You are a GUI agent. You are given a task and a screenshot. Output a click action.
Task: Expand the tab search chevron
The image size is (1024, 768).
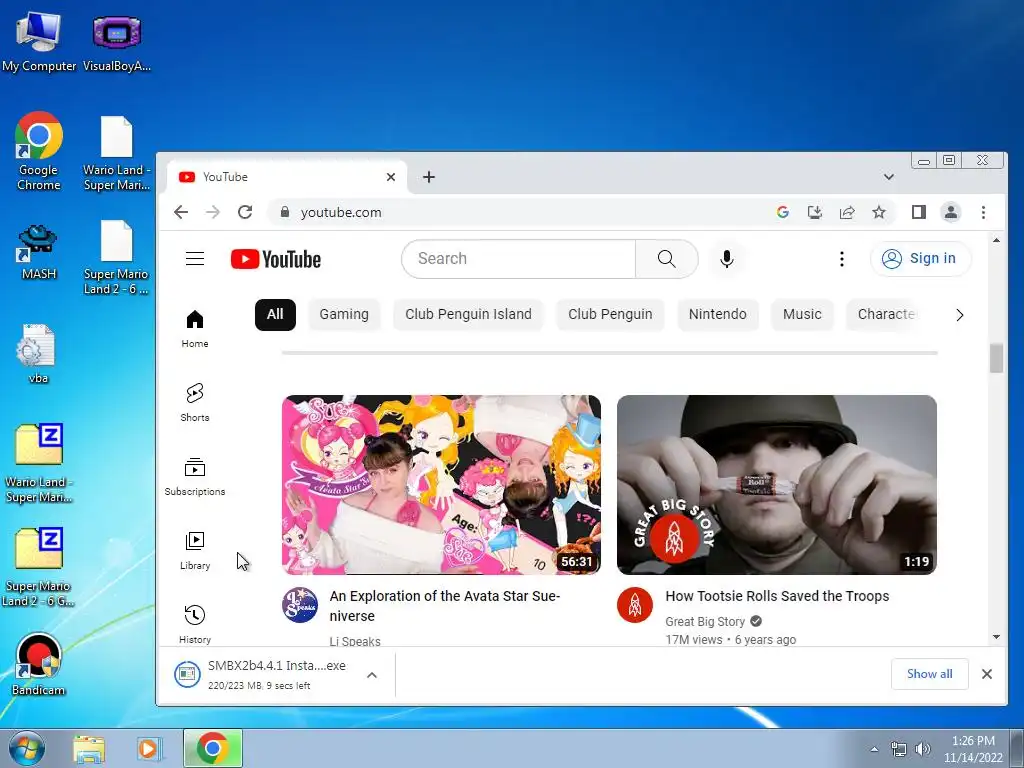(x=889, y=177)
